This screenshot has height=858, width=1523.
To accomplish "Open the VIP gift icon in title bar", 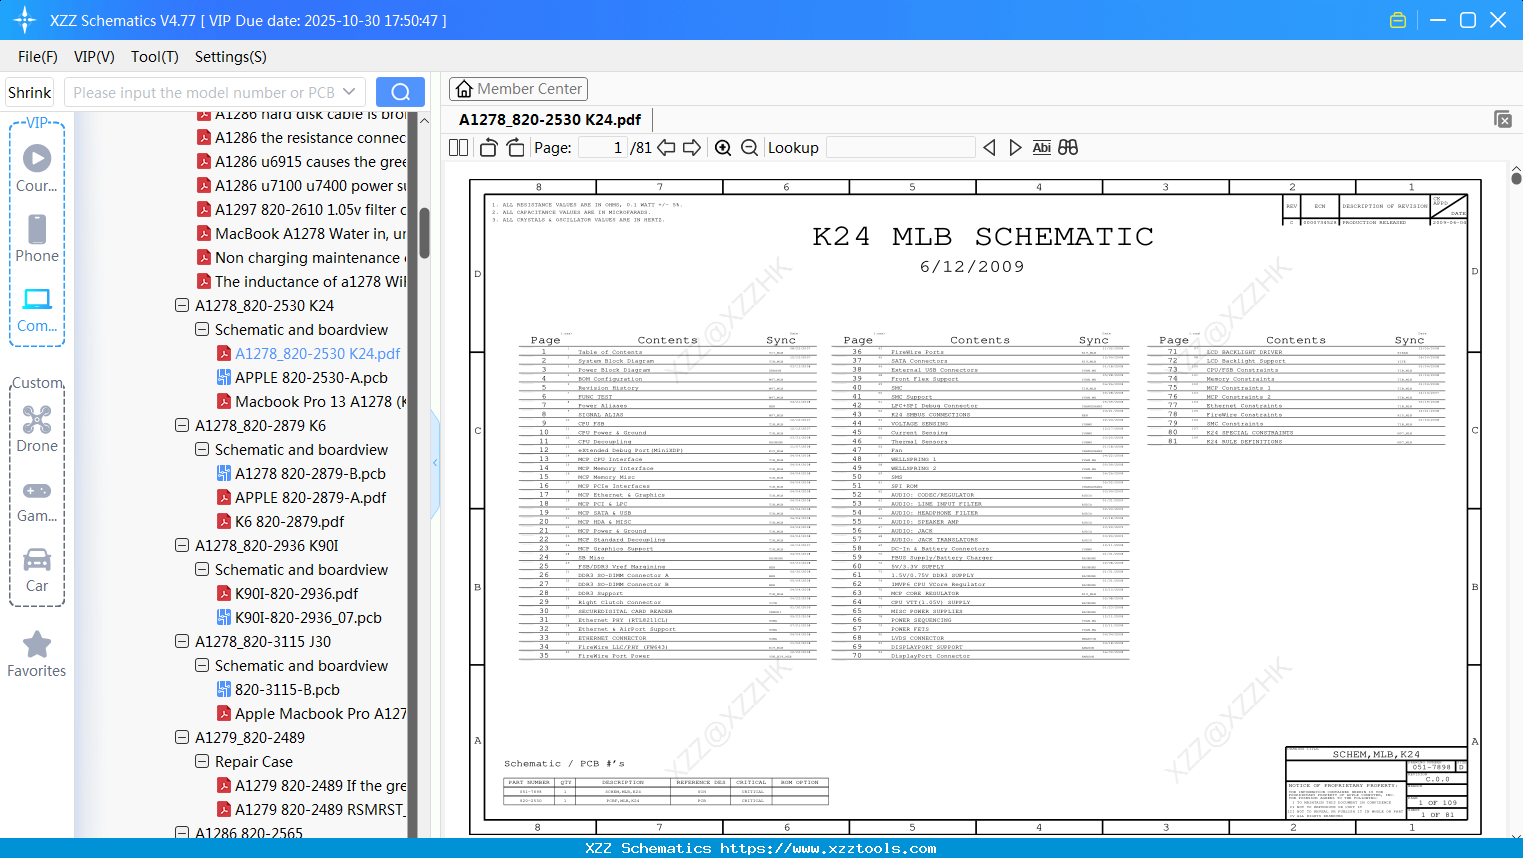I will 1398,20.
